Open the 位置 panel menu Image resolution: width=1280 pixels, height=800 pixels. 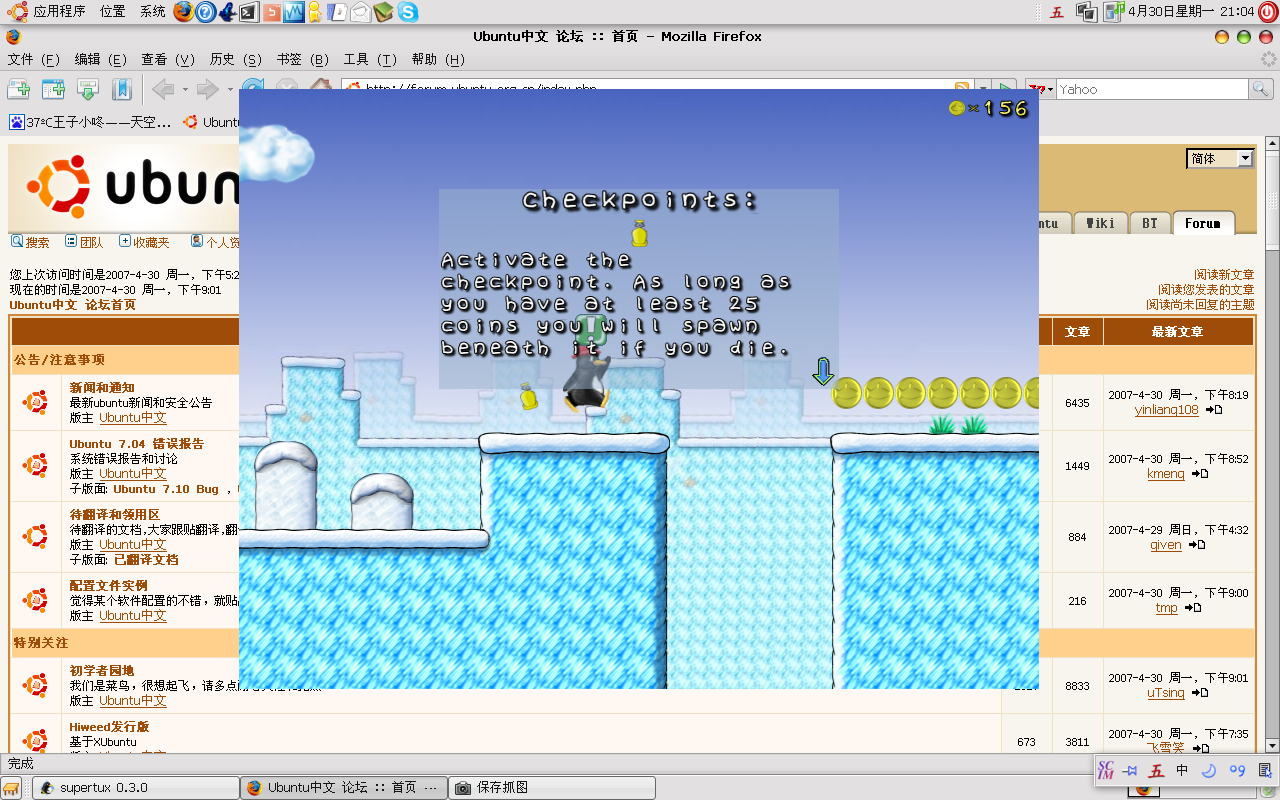113,12
